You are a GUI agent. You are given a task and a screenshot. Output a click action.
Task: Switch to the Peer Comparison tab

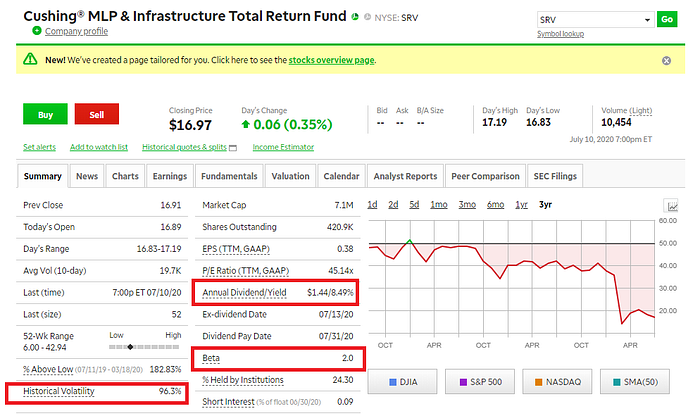(485, 176)
